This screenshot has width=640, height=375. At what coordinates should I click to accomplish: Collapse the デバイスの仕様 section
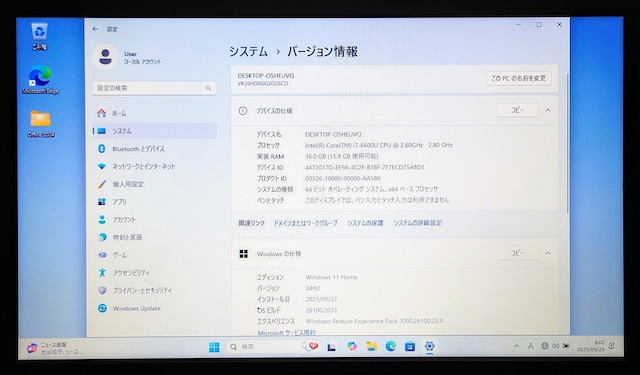(548, 110)
